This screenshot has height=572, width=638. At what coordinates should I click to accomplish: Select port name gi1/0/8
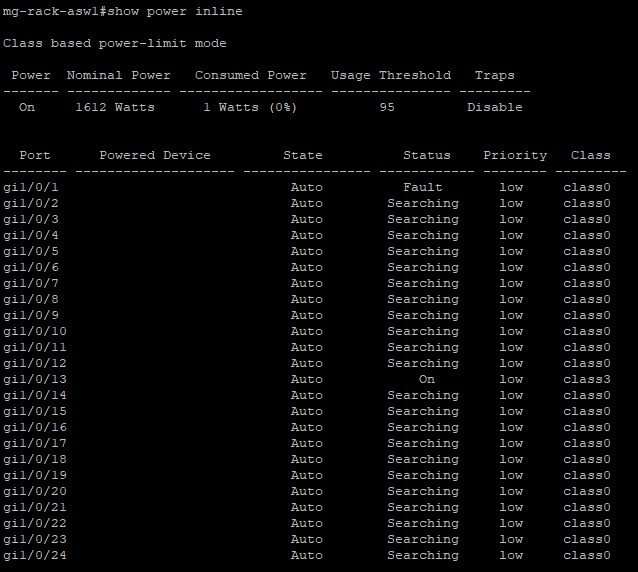coord(31,299)
